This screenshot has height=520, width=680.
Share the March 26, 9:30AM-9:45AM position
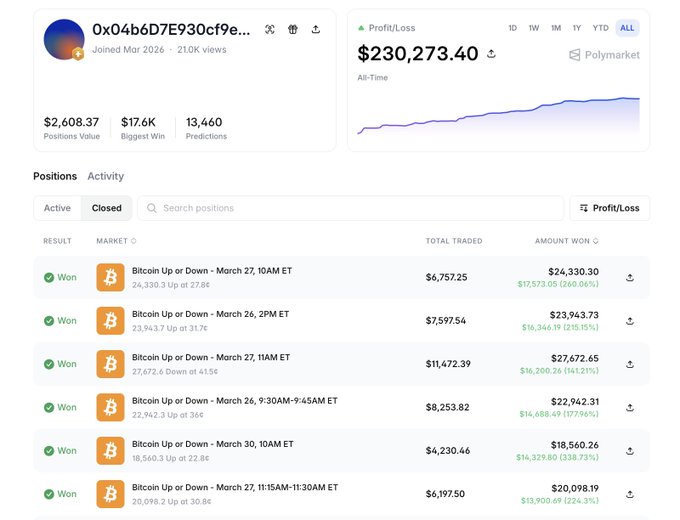coord(630,408)
